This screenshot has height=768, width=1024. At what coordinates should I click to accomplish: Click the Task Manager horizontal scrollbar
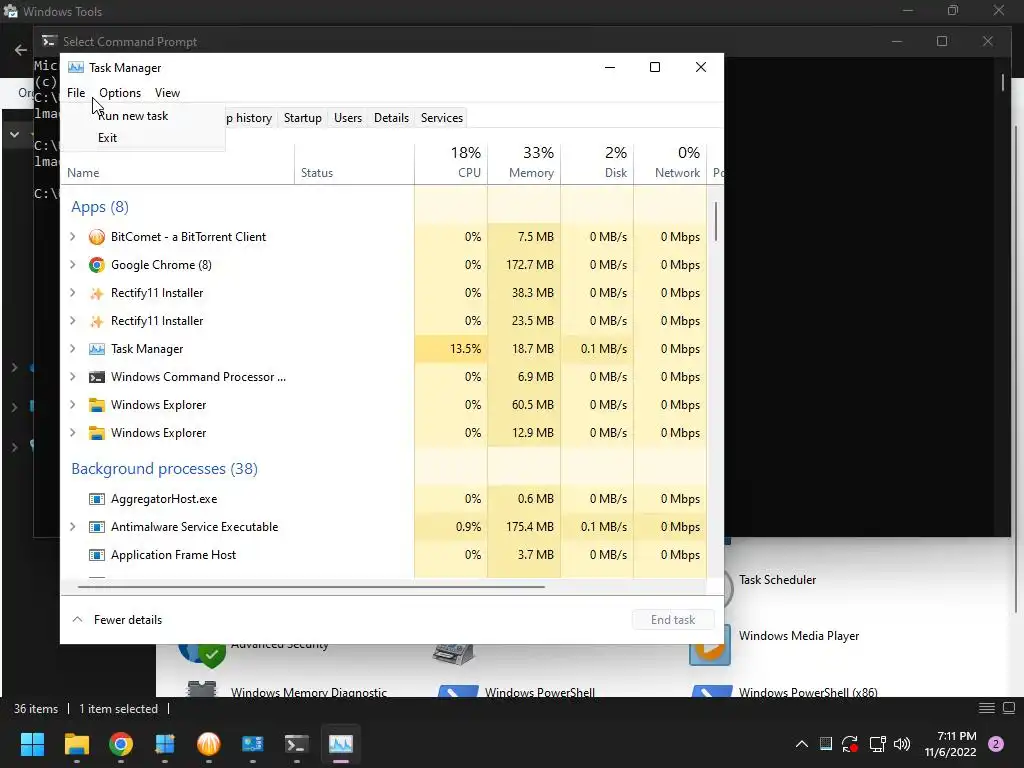(x=311, y=587)
